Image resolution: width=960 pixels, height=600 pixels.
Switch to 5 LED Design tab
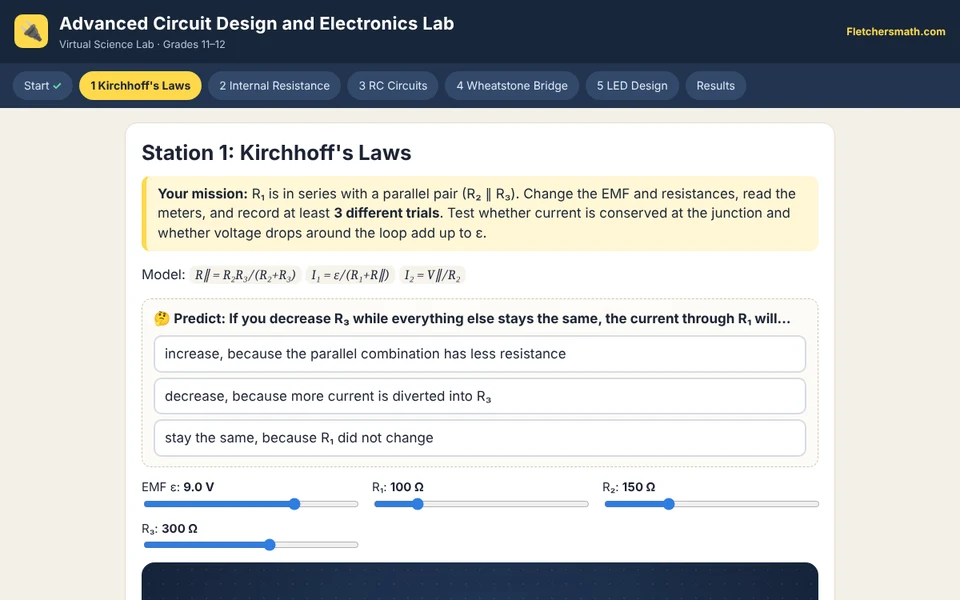(x=632, y=86)
